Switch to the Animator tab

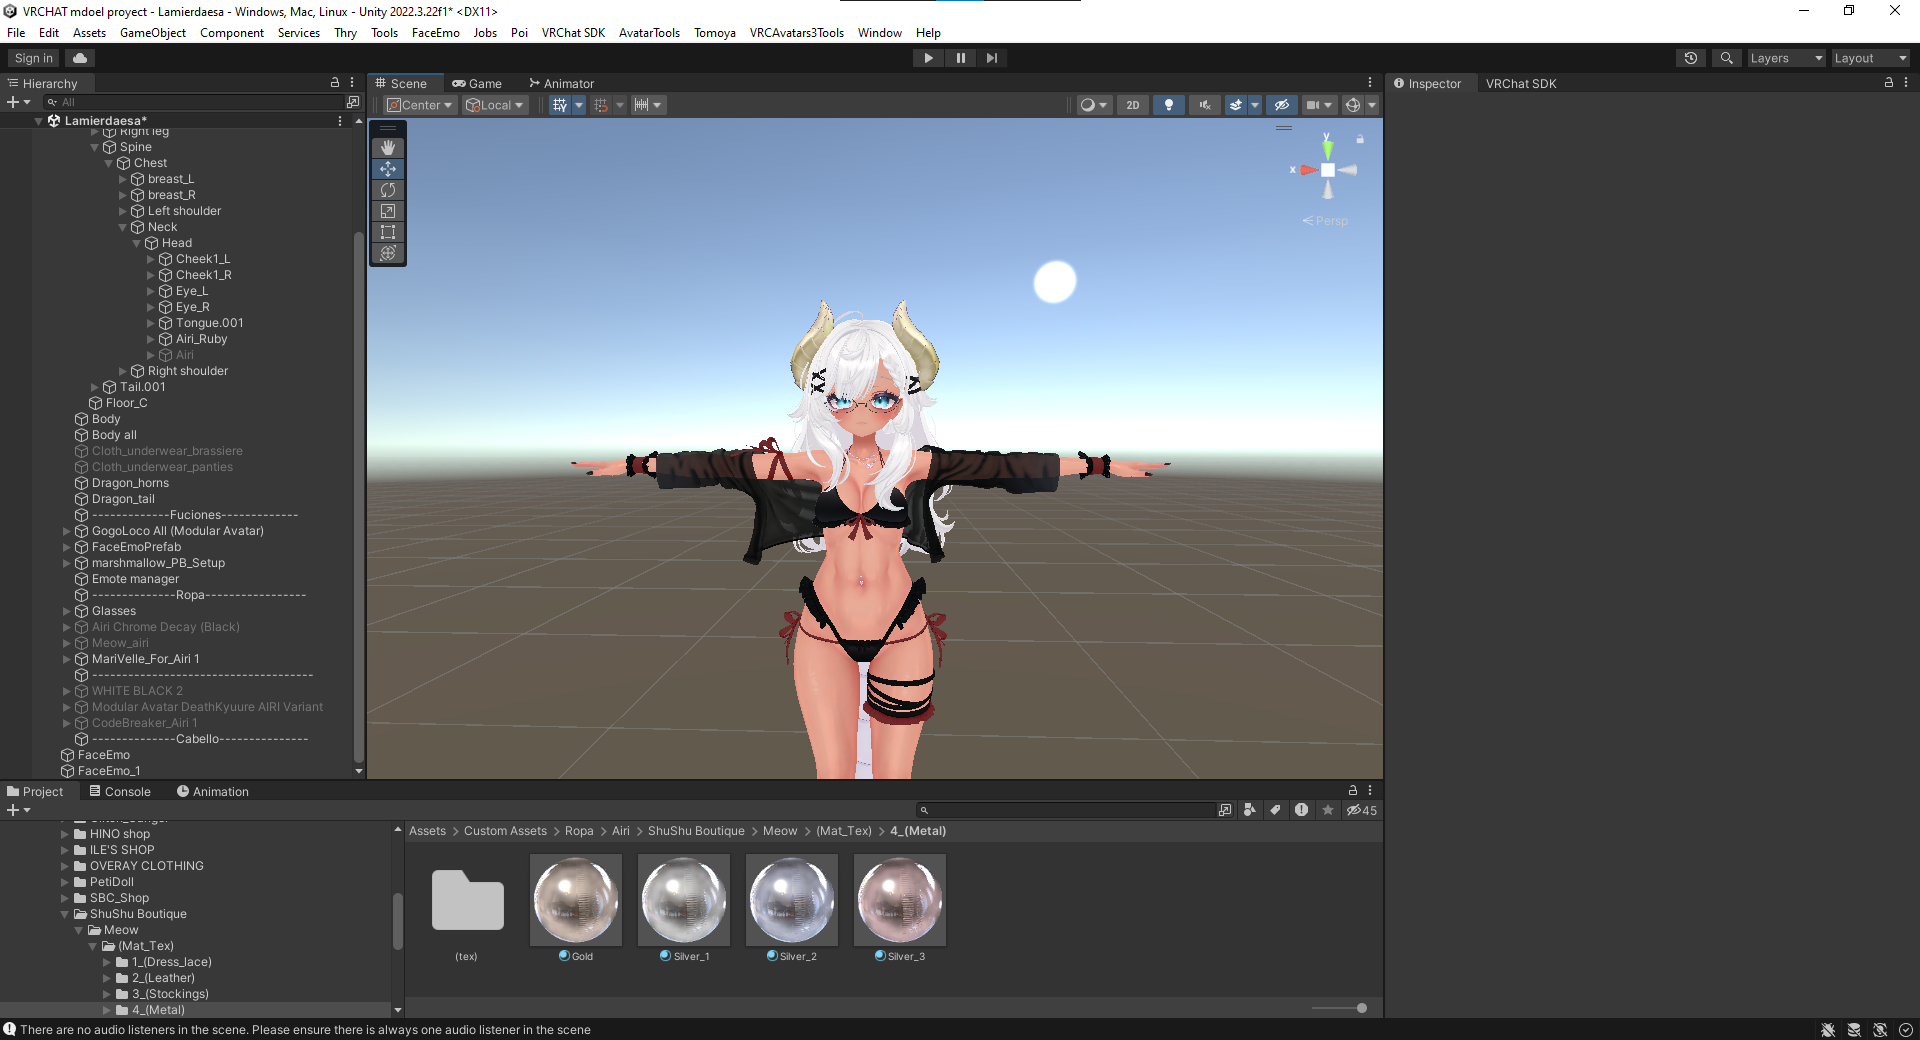(561, 84)
